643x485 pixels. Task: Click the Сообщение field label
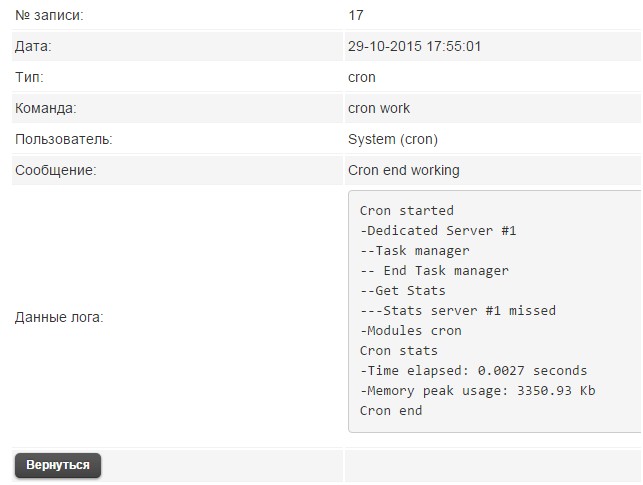point(55,170)
